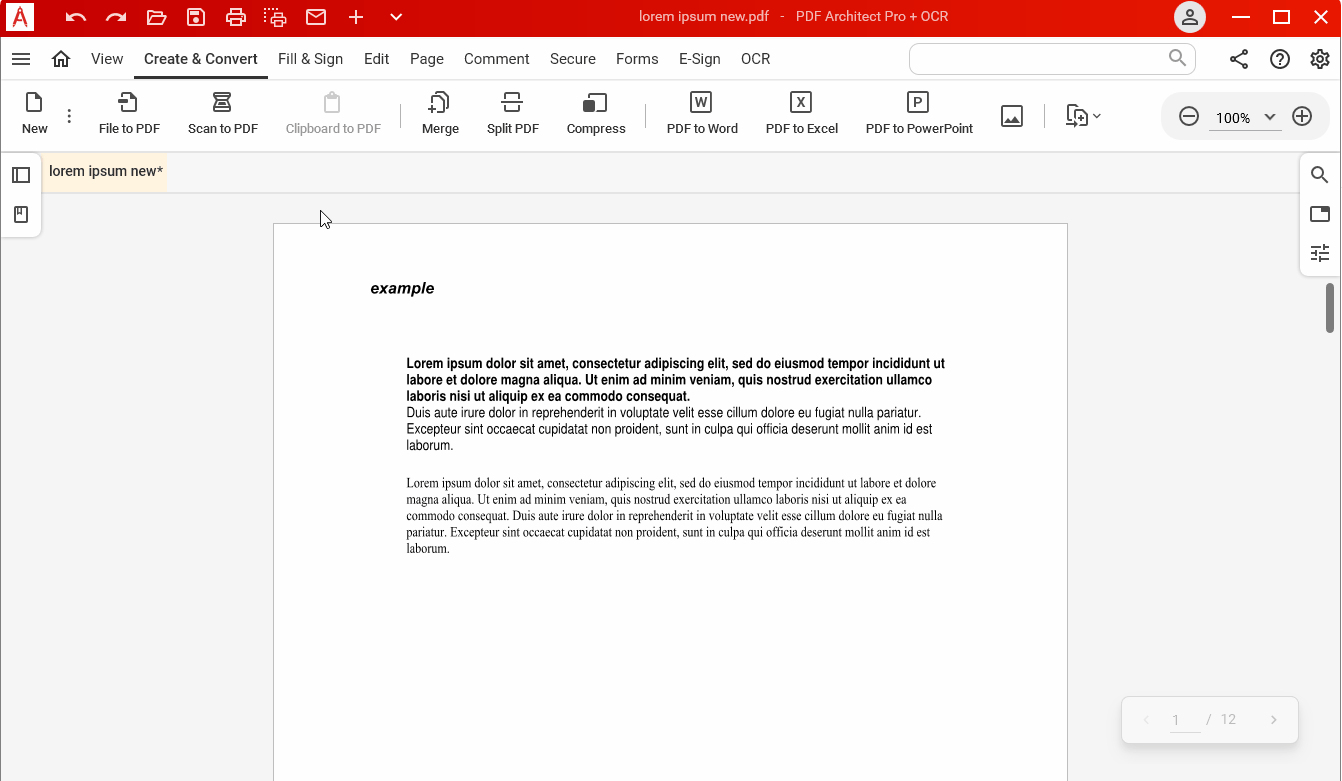Go to the previous page arrow
This screenshot has width=1342, height=781.
click(1146, 720)
